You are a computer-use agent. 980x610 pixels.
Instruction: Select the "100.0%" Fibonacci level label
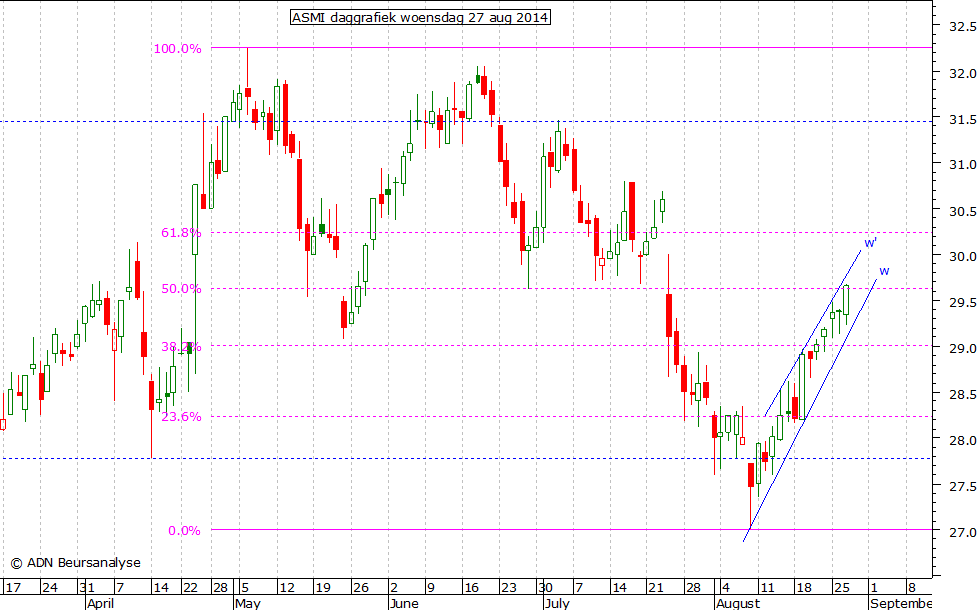click(178, 49)
